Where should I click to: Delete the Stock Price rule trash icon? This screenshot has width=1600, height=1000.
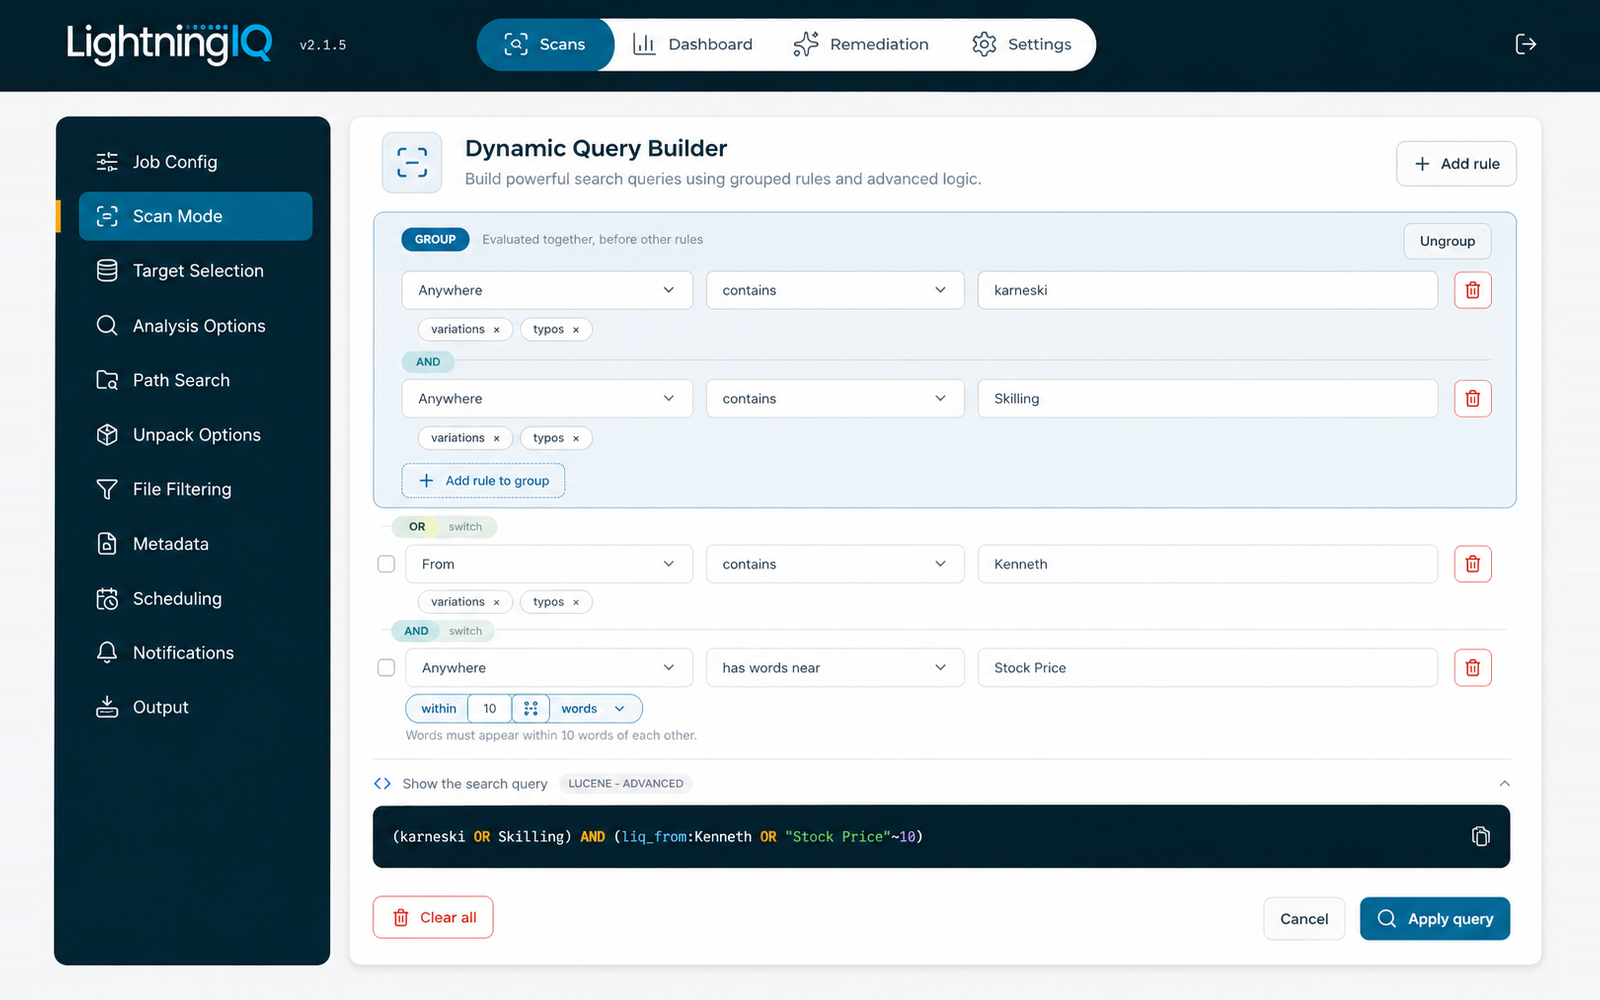1472,668
